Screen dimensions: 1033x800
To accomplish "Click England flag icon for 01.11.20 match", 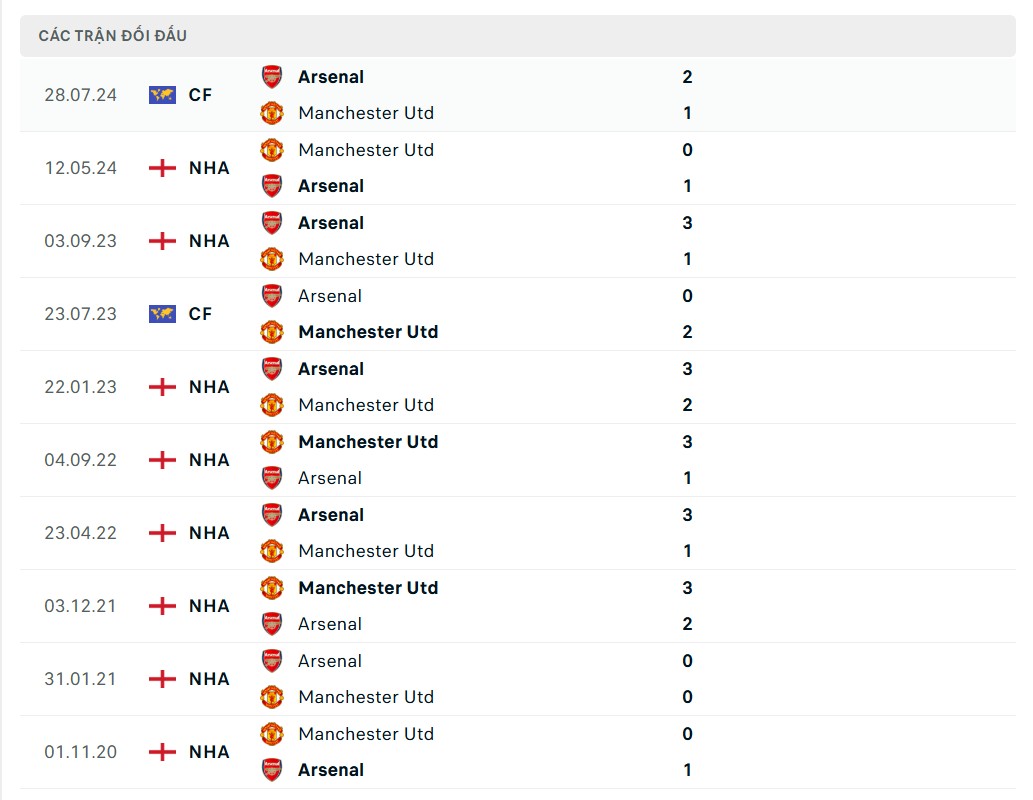I will tap(162, 752).
